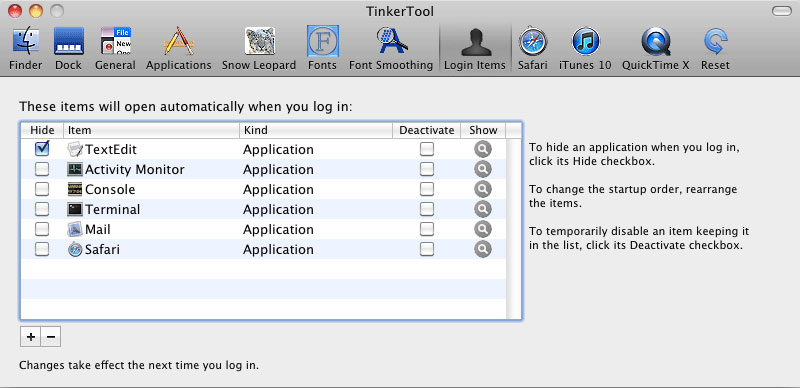The image size is (800, 388).
Task: Deactivate the Terminal login item
Action: [x=427, y=209]
